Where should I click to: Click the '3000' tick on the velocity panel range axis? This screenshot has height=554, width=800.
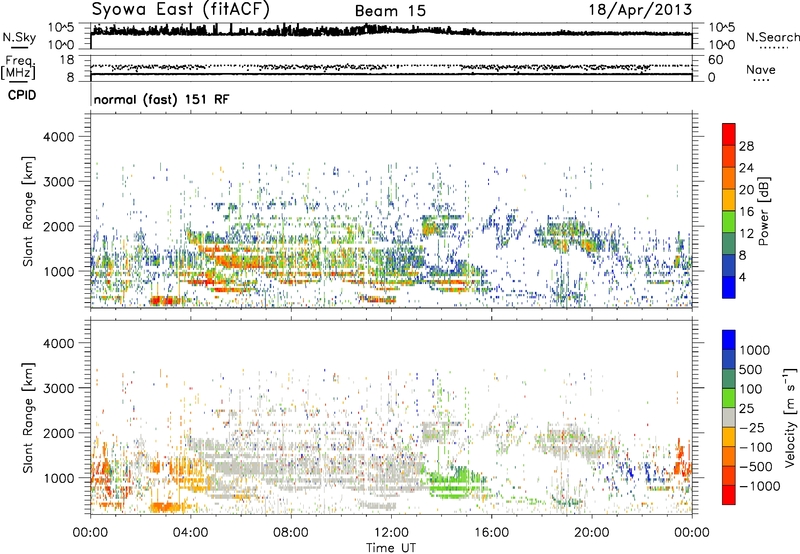point(59,388)
